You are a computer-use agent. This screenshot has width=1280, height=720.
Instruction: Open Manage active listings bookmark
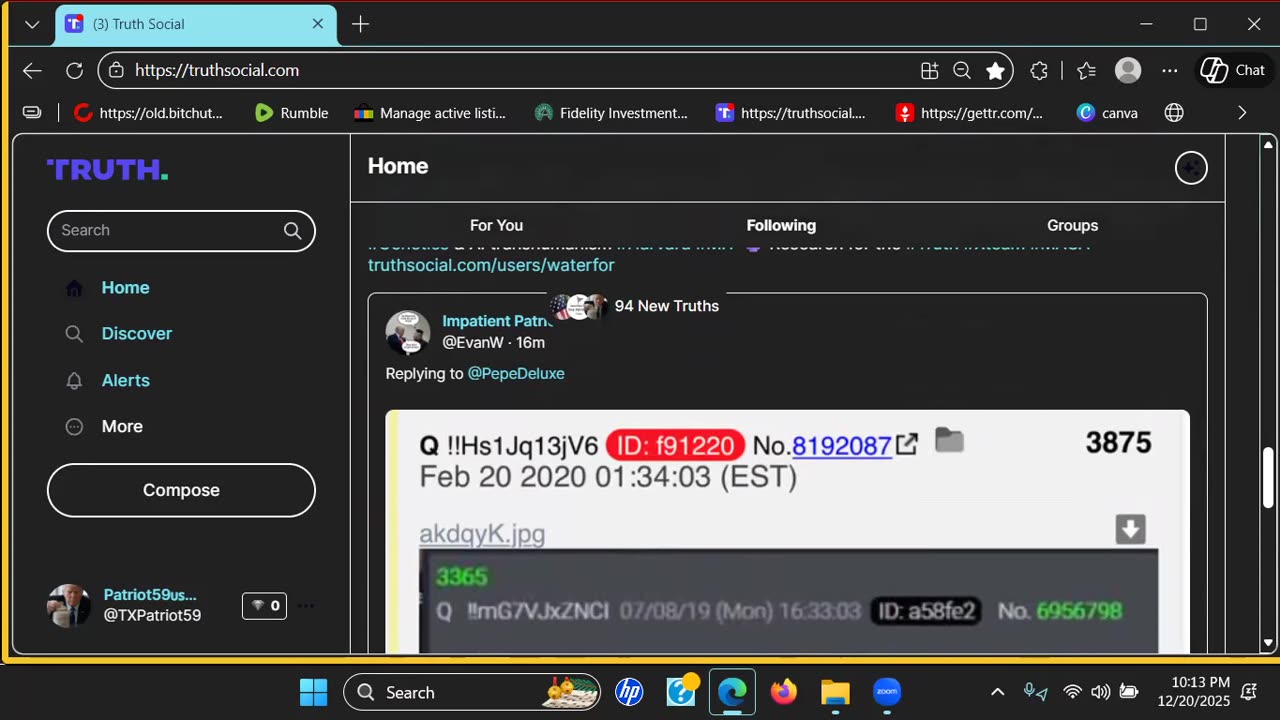(x=430, y=113)
